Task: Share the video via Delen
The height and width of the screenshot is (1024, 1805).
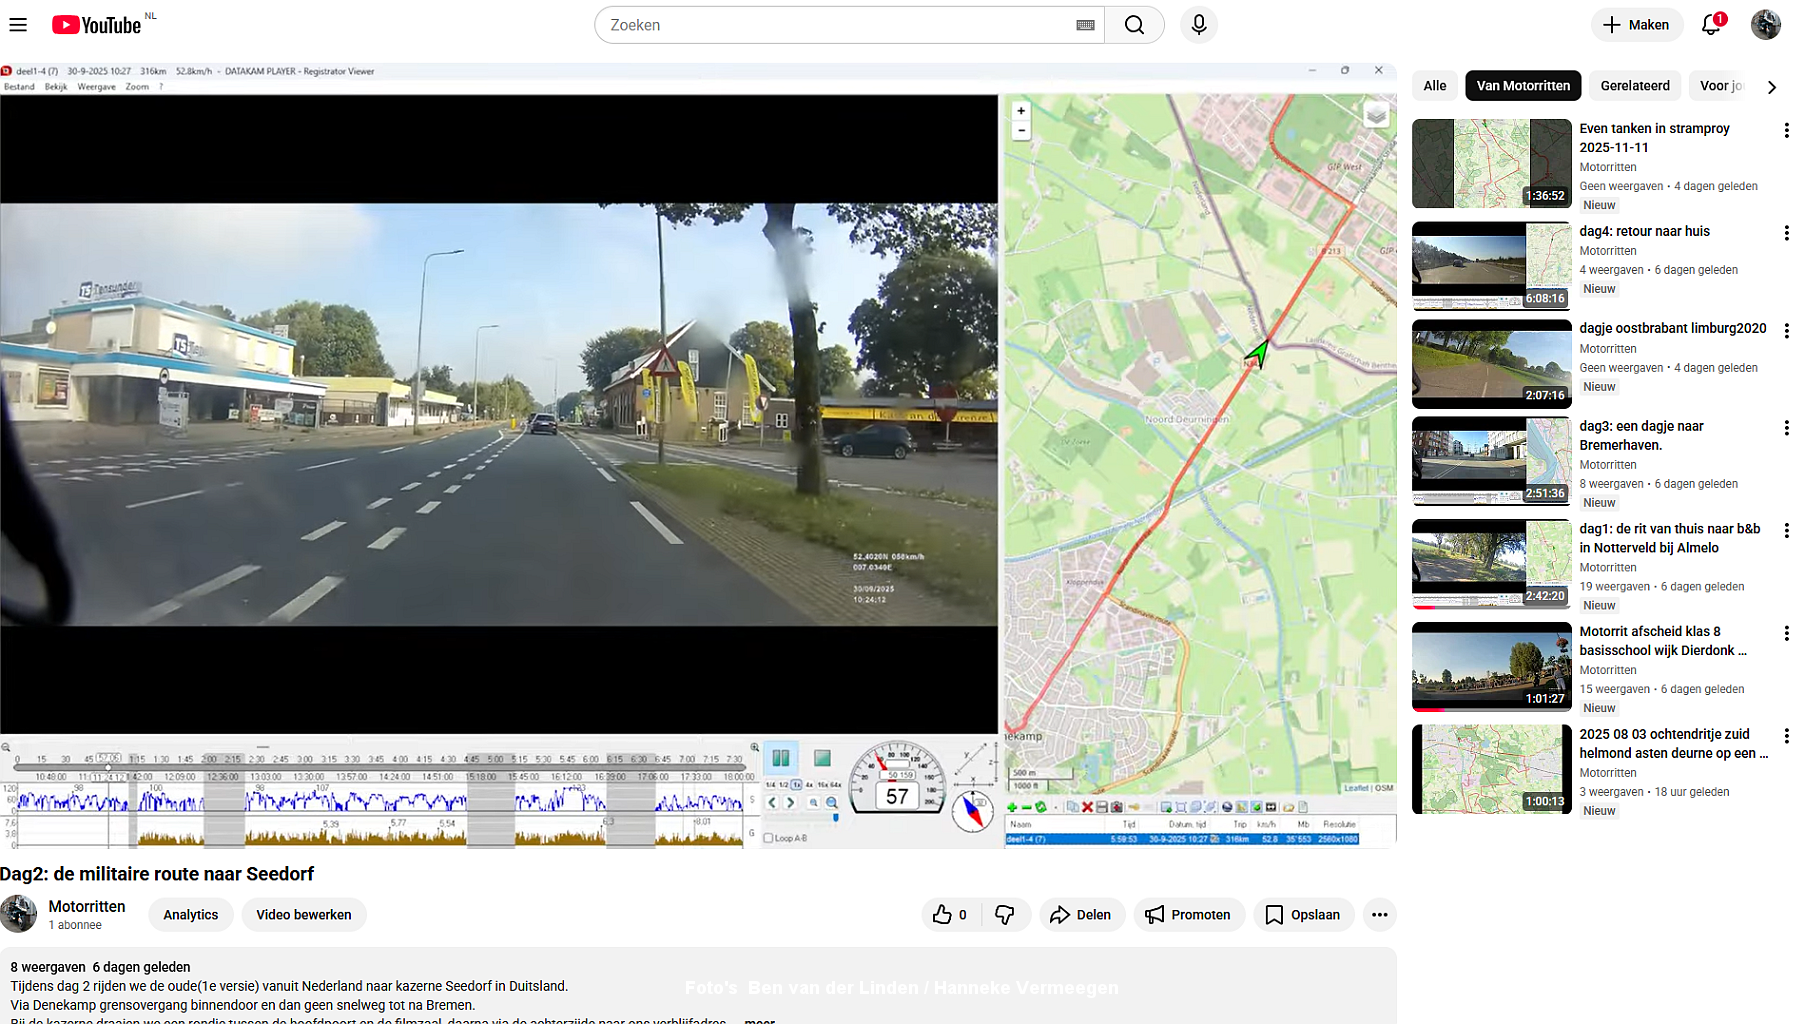Action: 1081,915
